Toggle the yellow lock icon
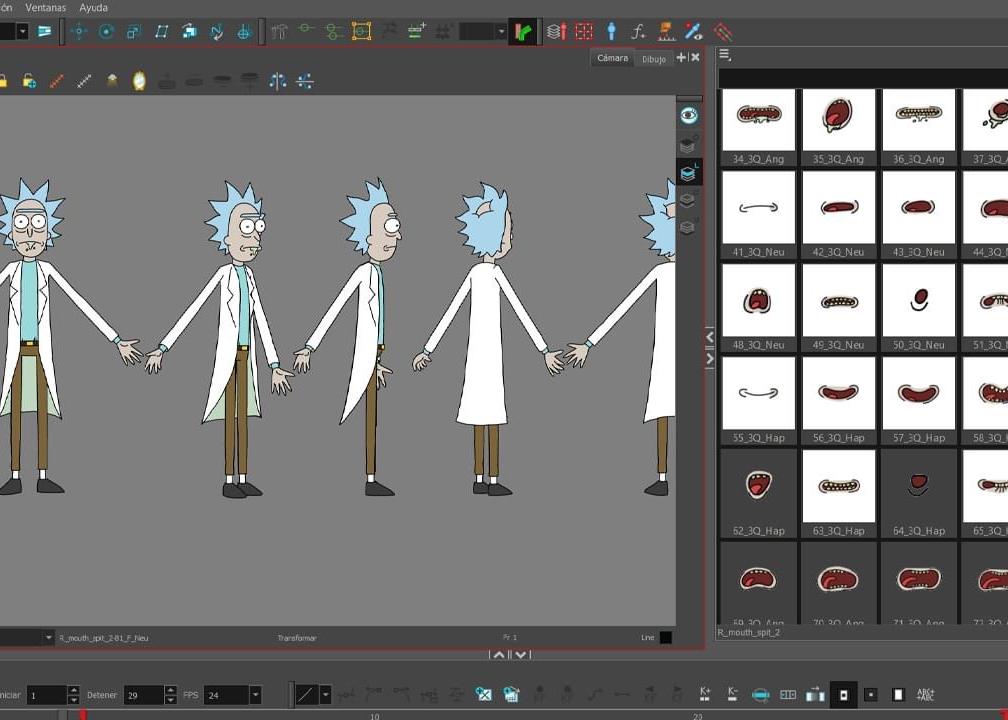This screenshot has width=1008, height=720. pyautogui.click(x=3, y=81)
